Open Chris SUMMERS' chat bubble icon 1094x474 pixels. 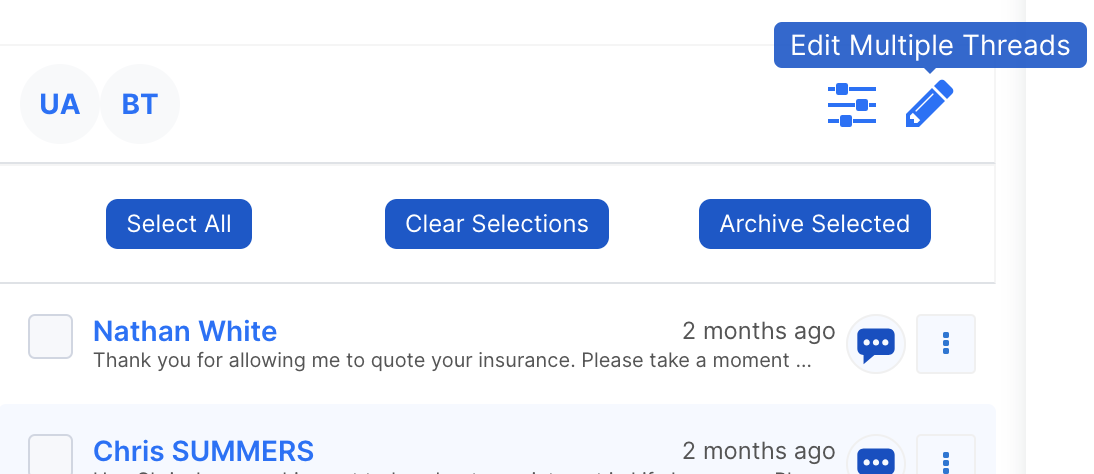pos(876,459)
